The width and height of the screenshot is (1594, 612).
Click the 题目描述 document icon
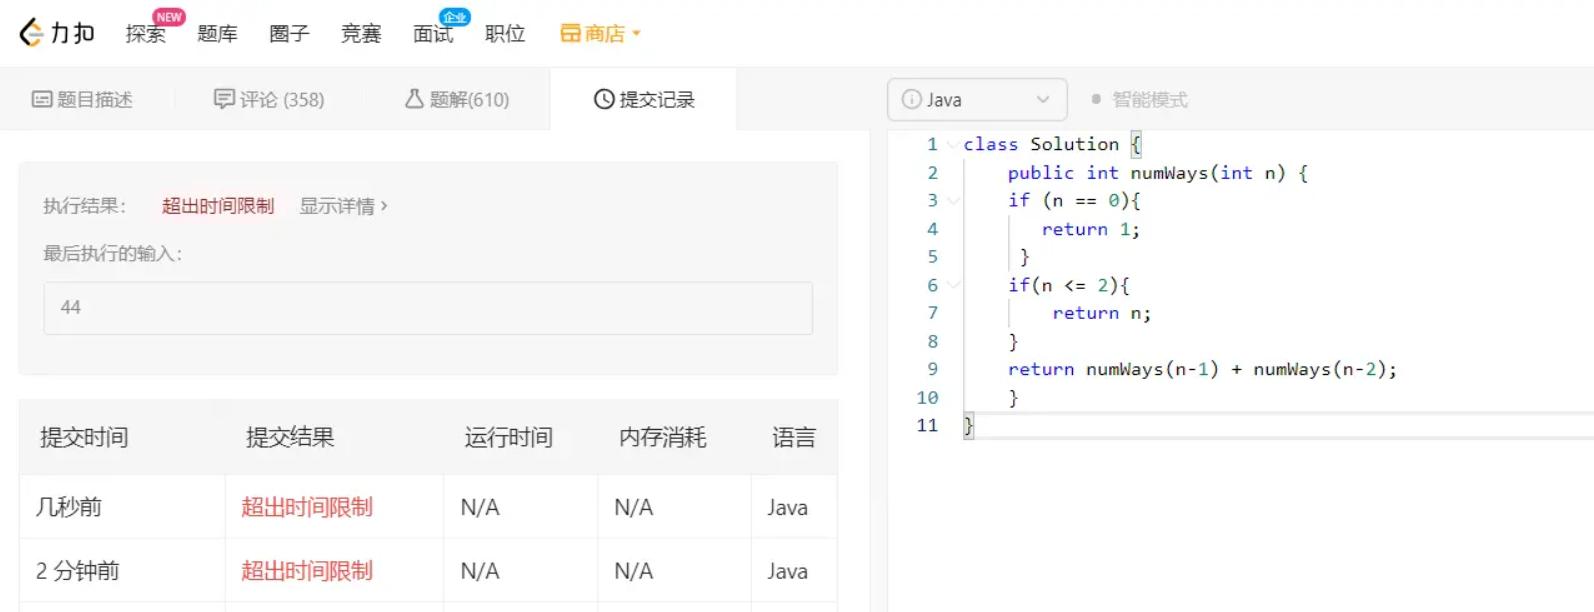click(42, 99)
